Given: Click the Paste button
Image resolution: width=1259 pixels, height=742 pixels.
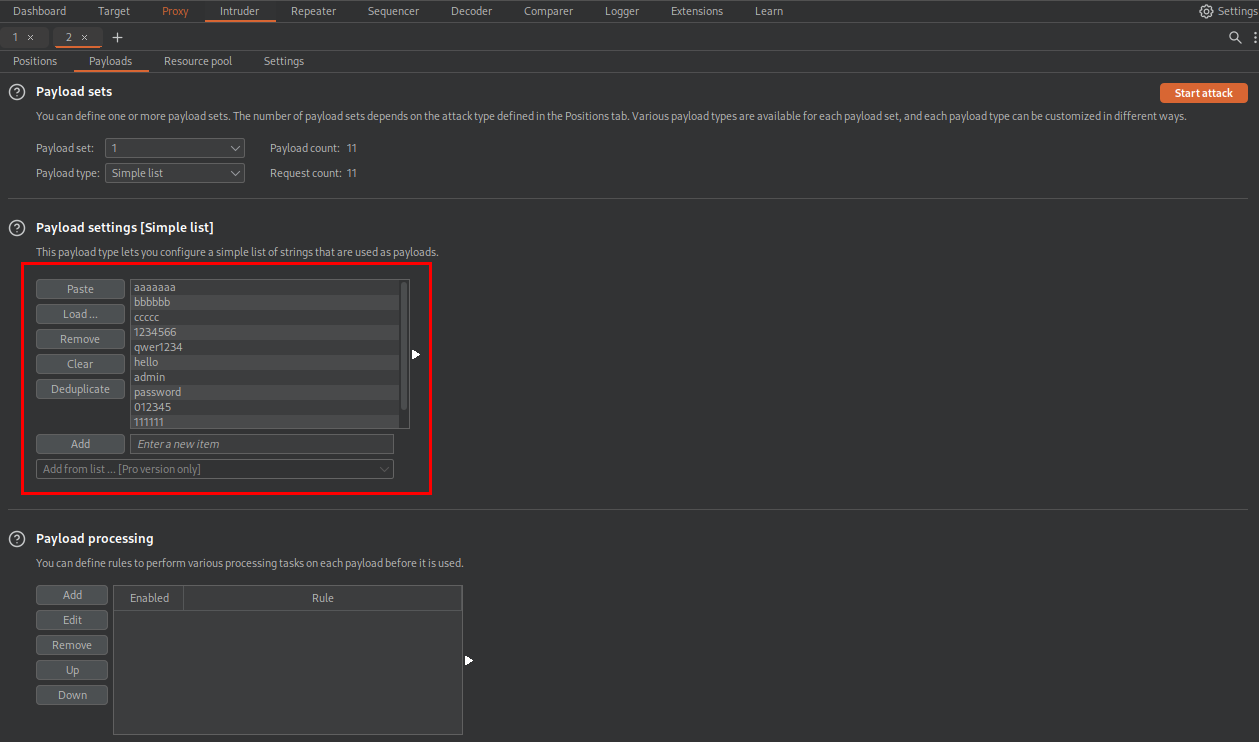Looking at the screenshot, I should tap(80, 289).
